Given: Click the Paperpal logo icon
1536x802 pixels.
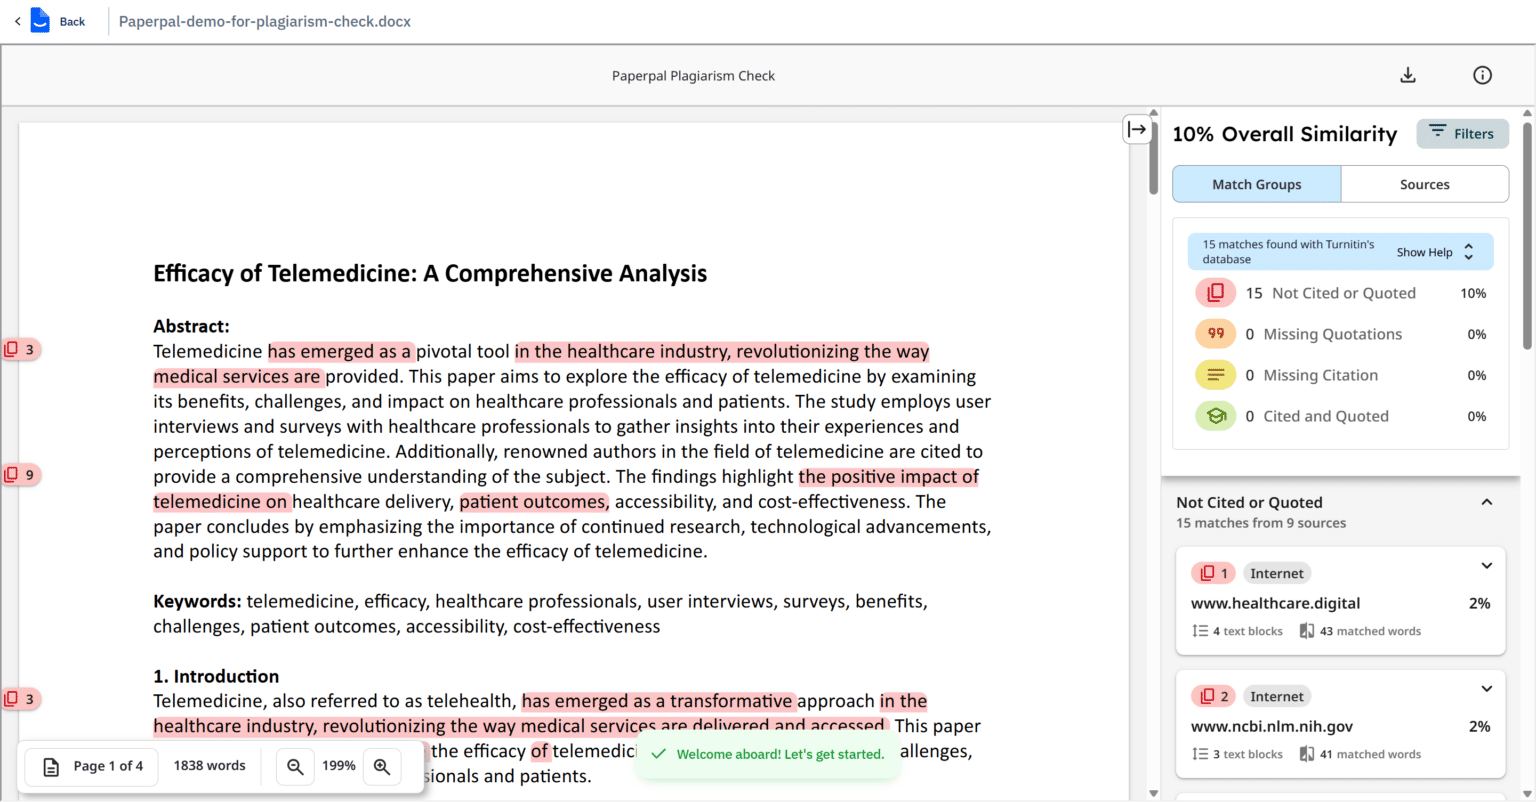Looking at the screenshot, I should (40, 20).
